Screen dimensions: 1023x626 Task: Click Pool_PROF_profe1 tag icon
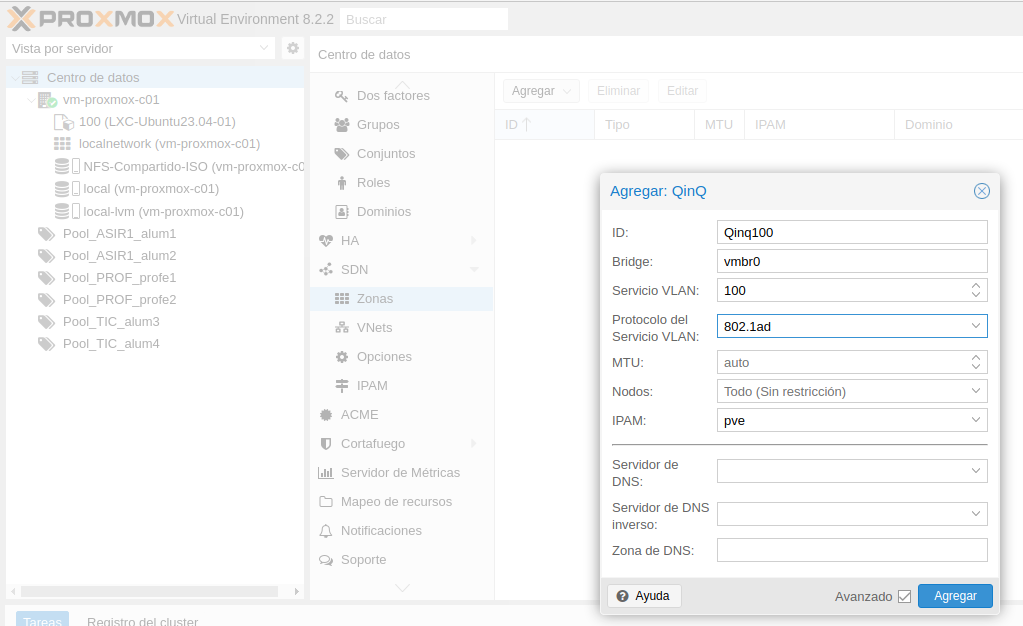[x=46, y=278]
